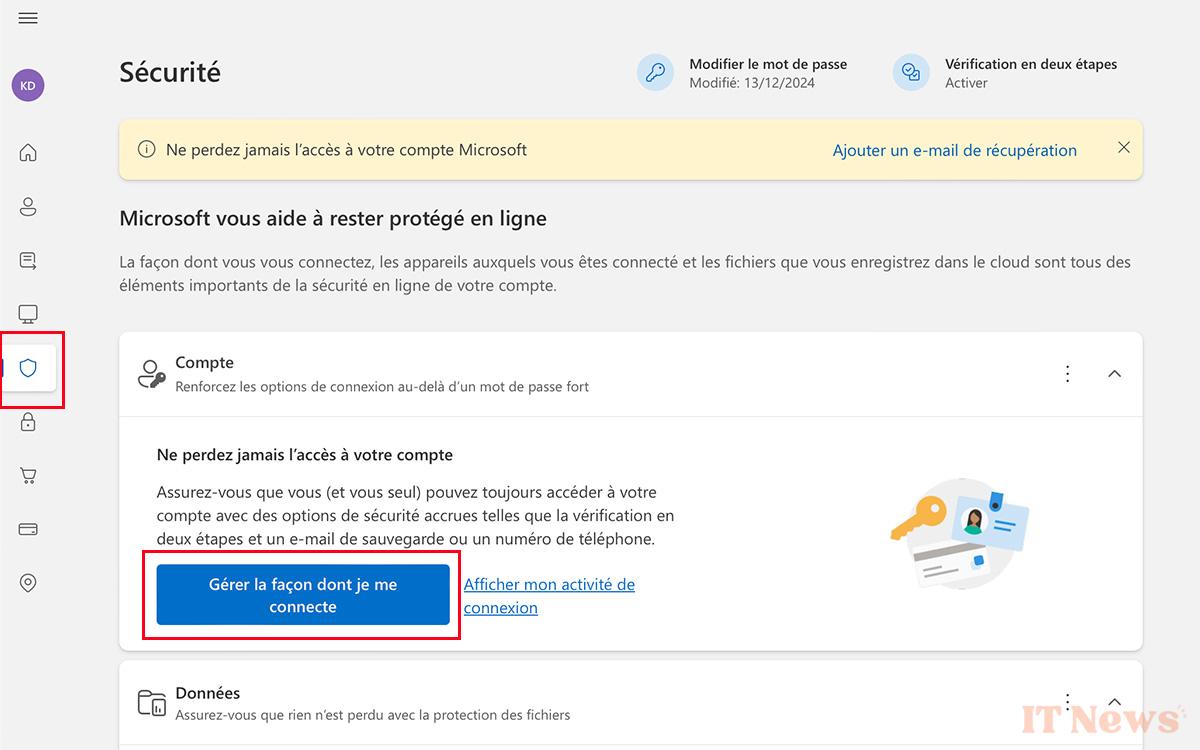Screen dimensions: 1200x750
Task: Open the hamburger navigation menu
Action: tap(28, 19)
